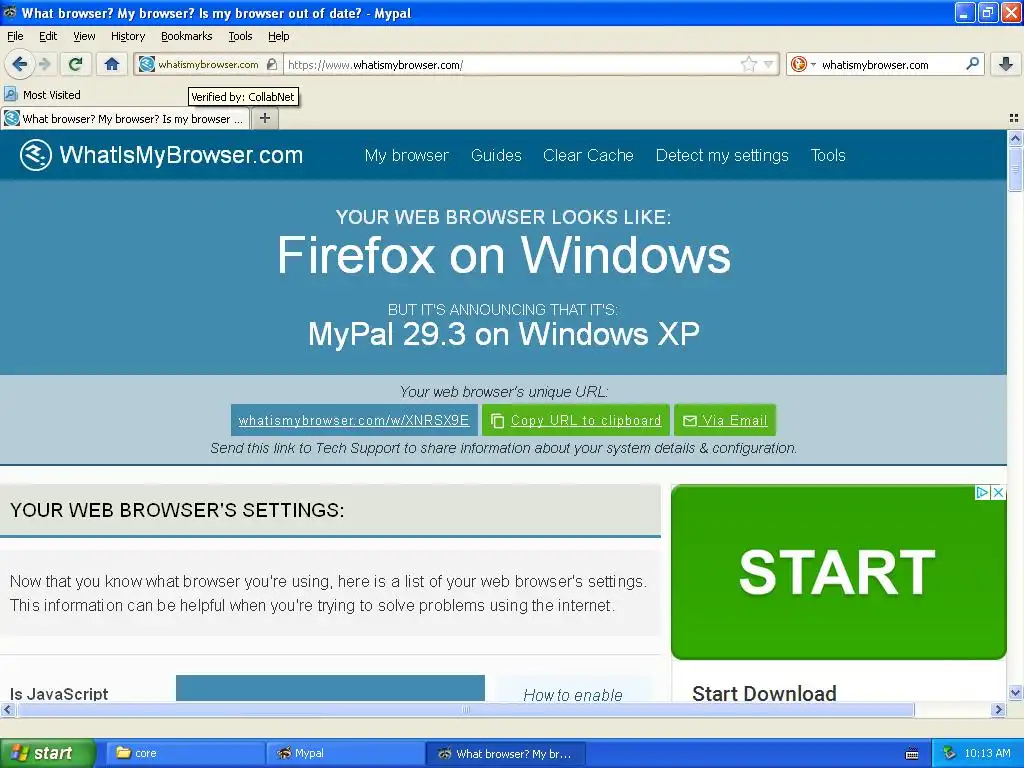Click the keyboard icon in the taskbar
The height and width of the screenshot is (768, 1024).
pos(912,754)
